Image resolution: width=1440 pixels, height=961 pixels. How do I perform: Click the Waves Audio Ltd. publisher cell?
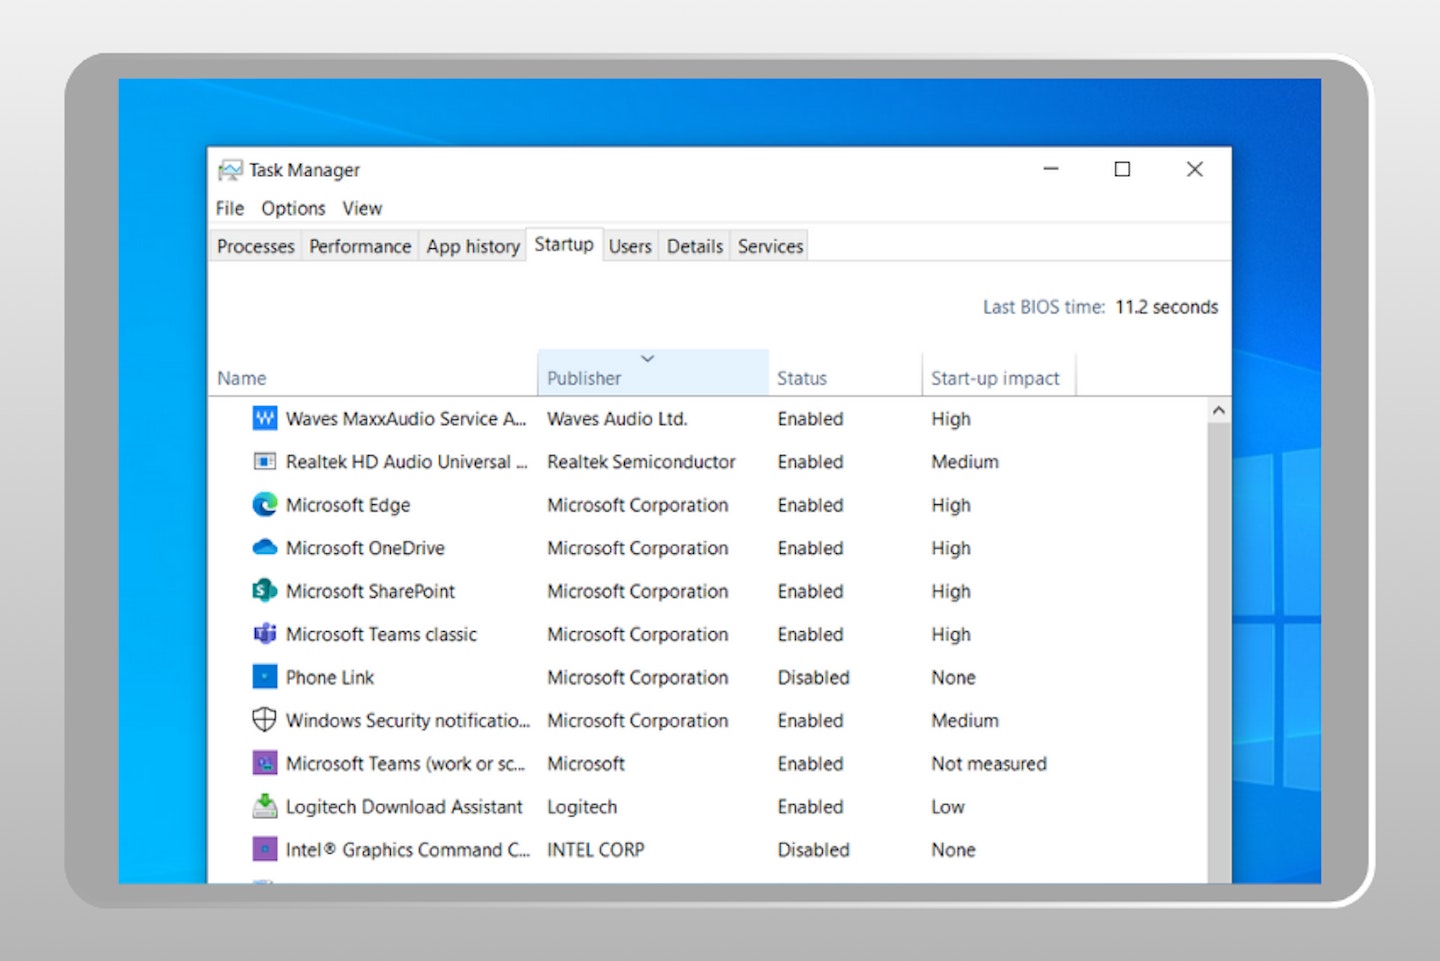[617, 418]
